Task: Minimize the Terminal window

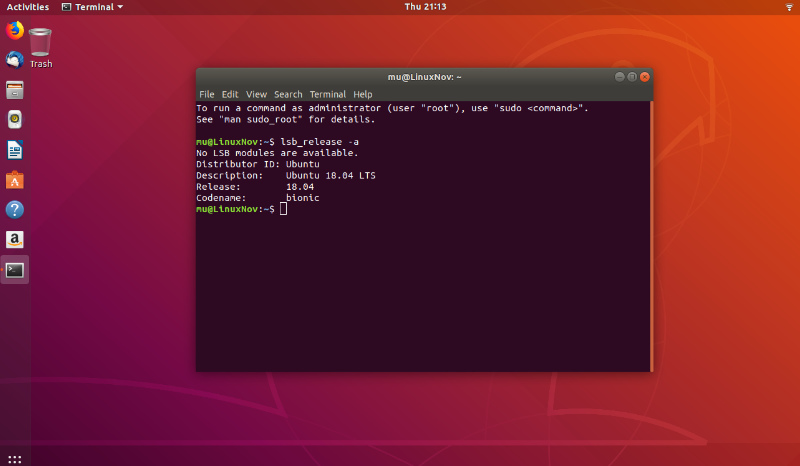Action: tap(619, 77)
